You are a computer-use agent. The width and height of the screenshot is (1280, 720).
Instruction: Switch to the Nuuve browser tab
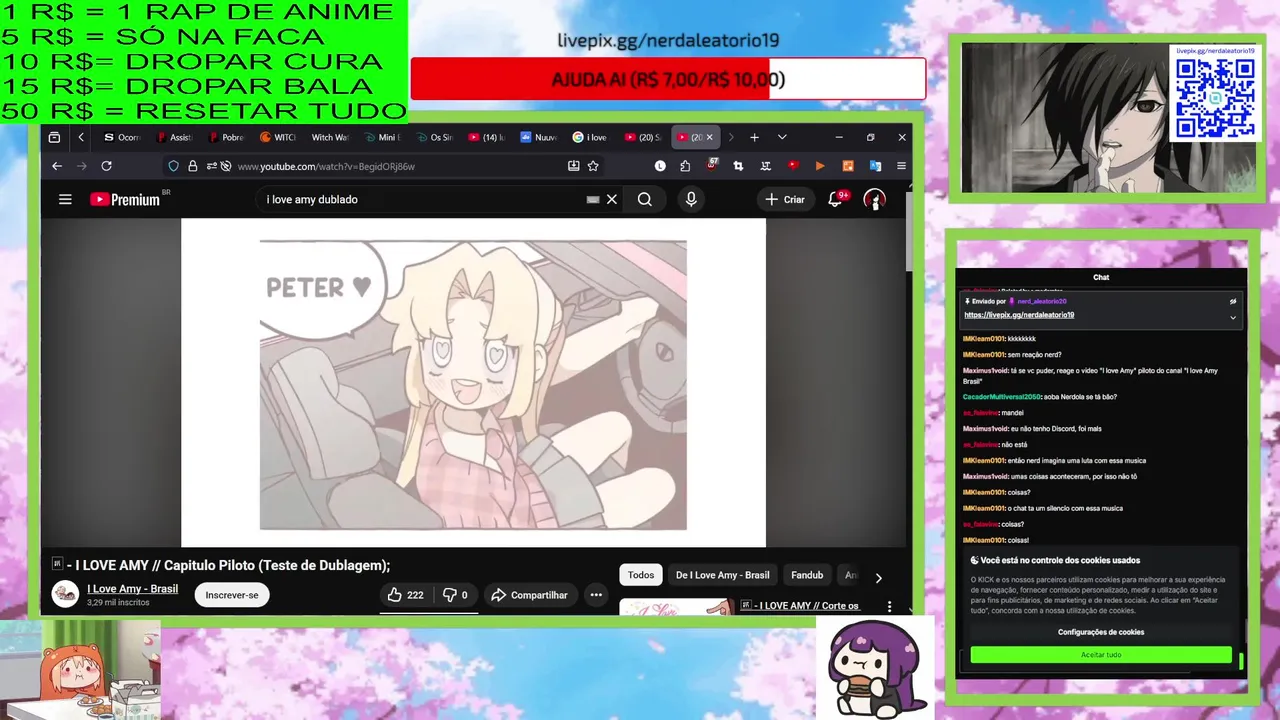537,137
